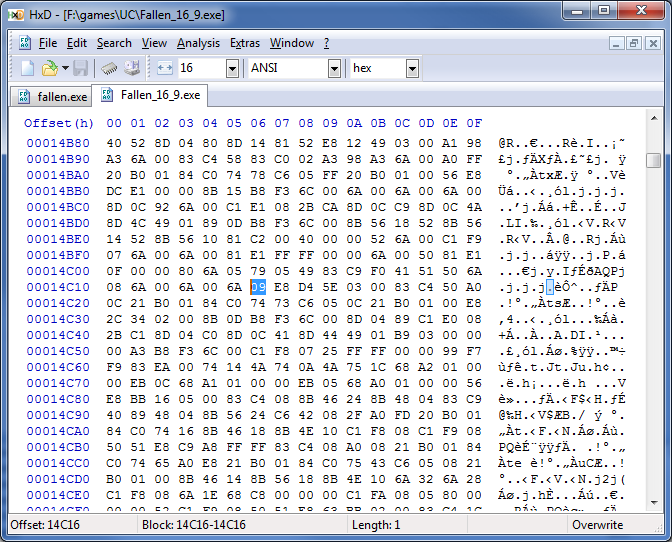Click the scrollbar down arrow

[654, 503]
